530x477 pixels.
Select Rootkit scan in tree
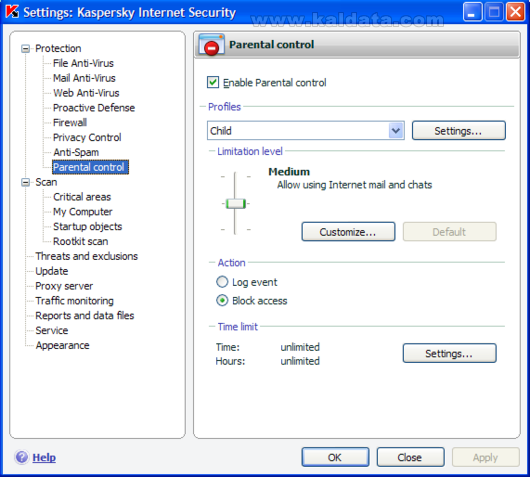tap(81, 241)
